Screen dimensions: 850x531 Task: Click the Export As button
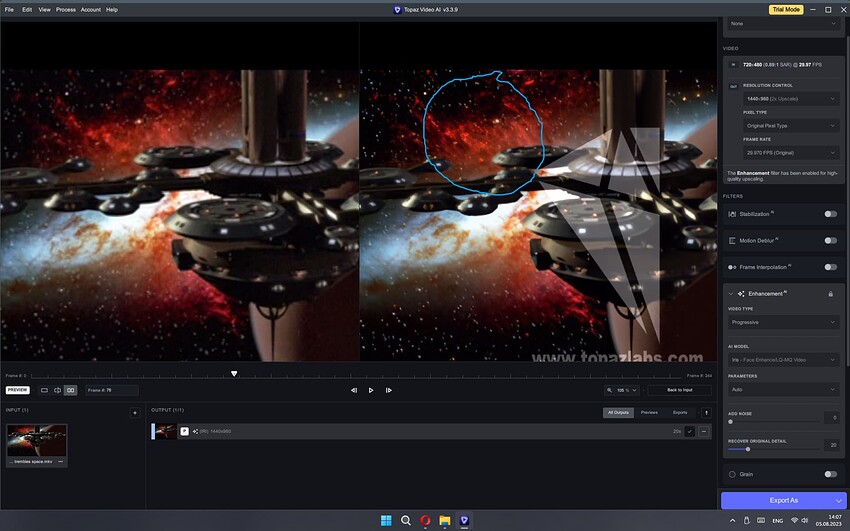coord(783,500)
